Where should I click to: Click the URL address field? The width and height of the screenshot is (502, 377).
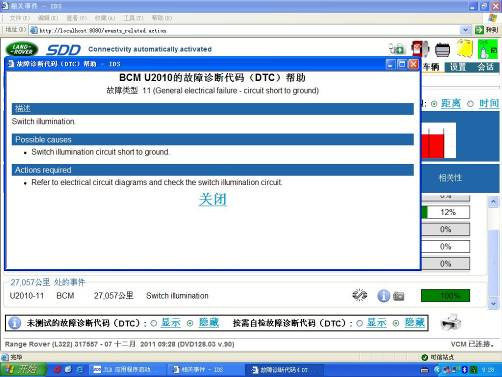click(249, 30)
